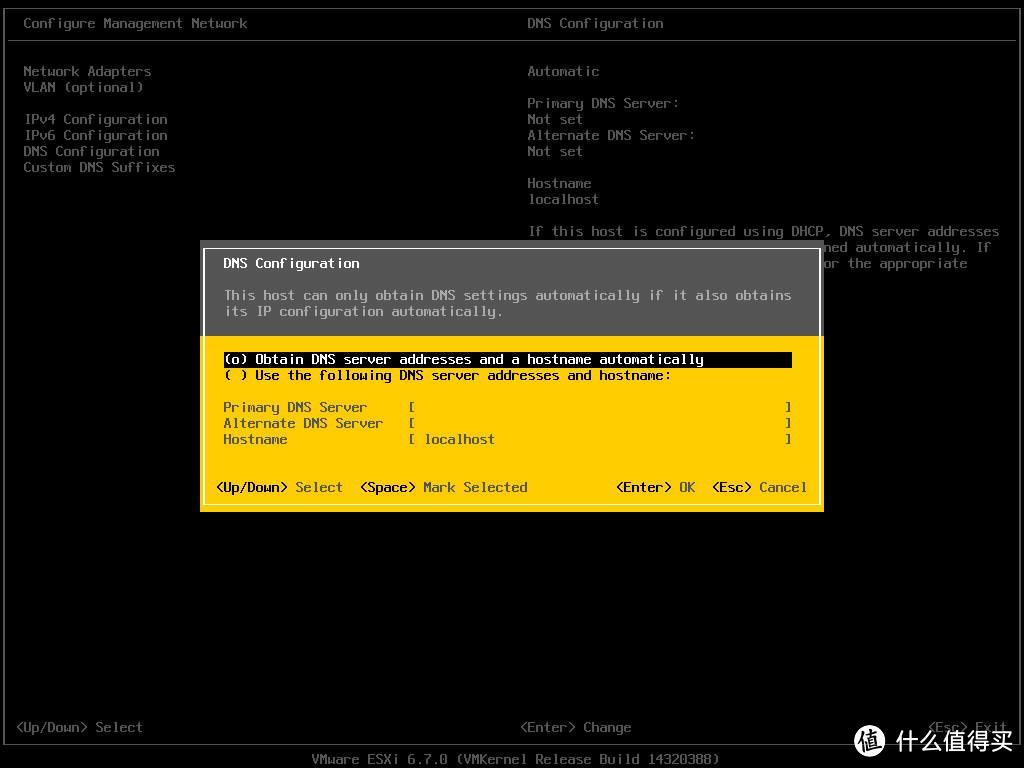Image resolution: width=1024 pixels, height=768 pixels.
Task: Choose Use the following DNS server addresses
Action: pyautogui.click(x=448, y=375)
